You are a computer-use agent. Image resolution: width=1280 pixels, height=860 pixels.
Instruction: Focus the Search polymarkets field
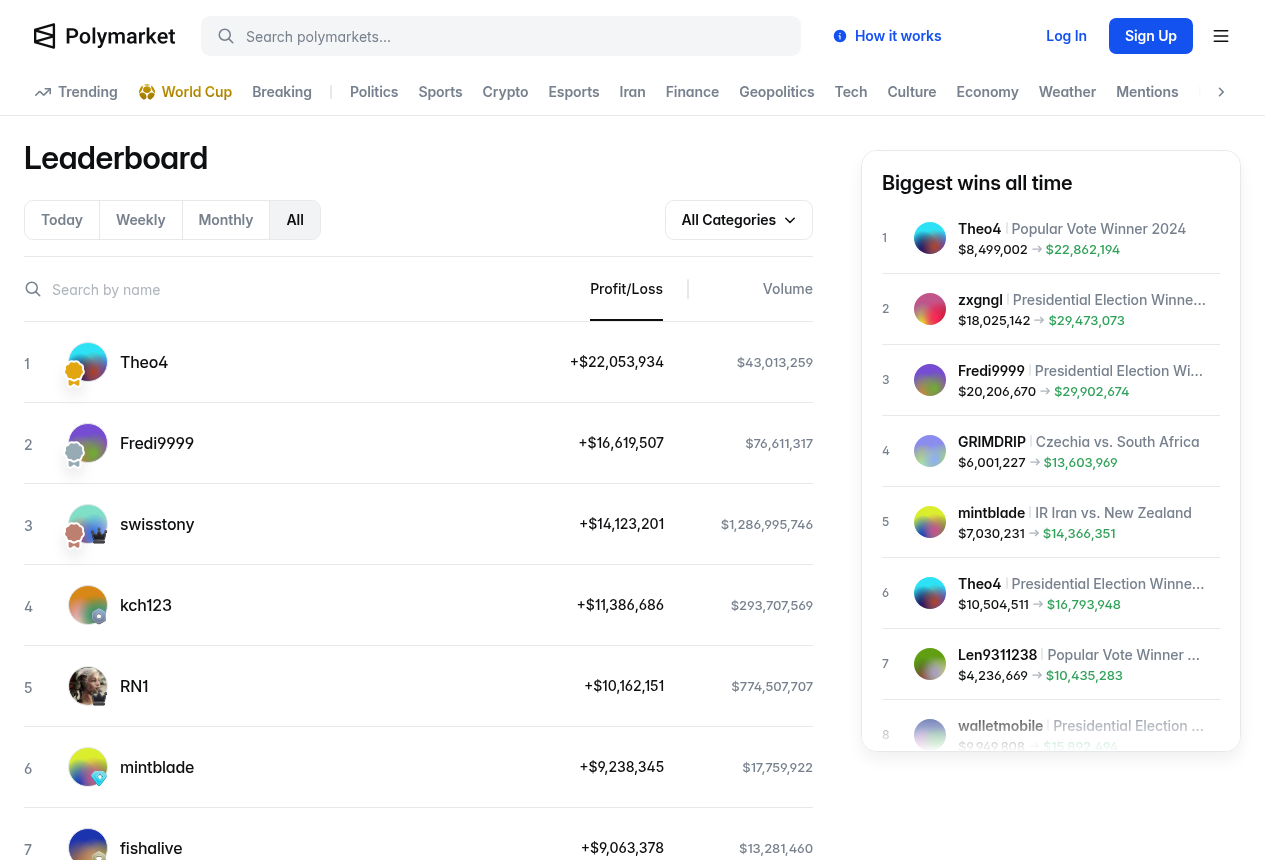pos(501,36)
